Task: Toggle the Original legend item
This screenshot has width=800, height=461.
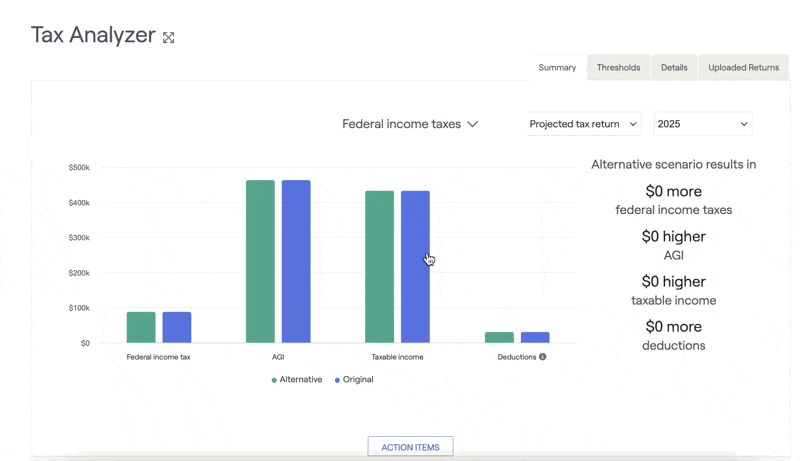Action: tap(354, 379)
